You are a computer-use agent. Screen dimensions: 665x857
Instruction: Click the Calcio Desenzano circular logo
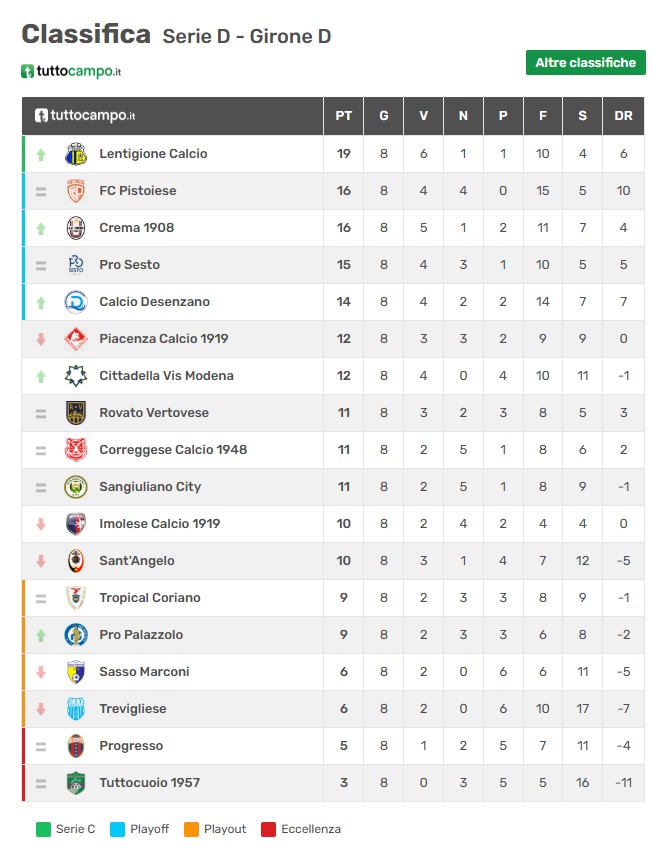pos(76,302)
